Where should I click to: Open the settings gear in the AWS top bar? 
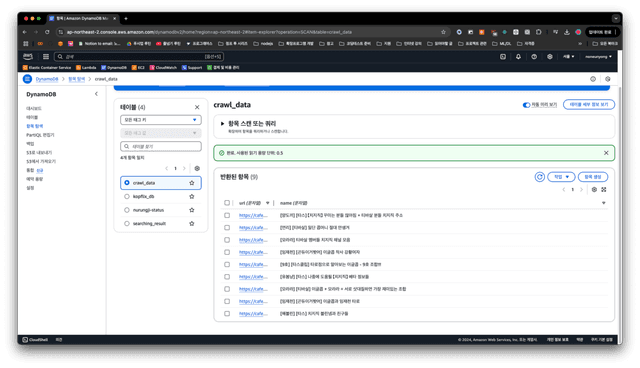(549, 57)
